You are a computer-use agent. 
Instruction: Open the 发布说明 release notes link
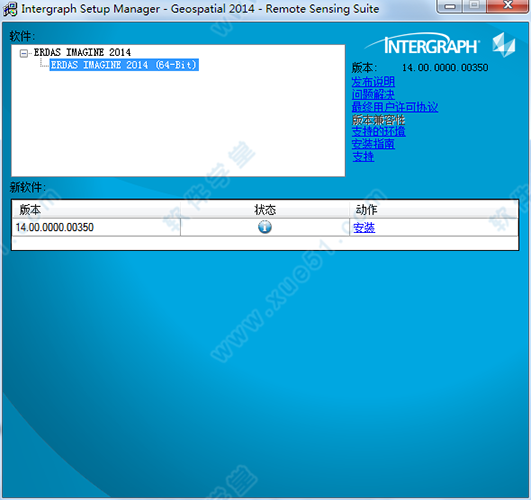tap(373, 82)
